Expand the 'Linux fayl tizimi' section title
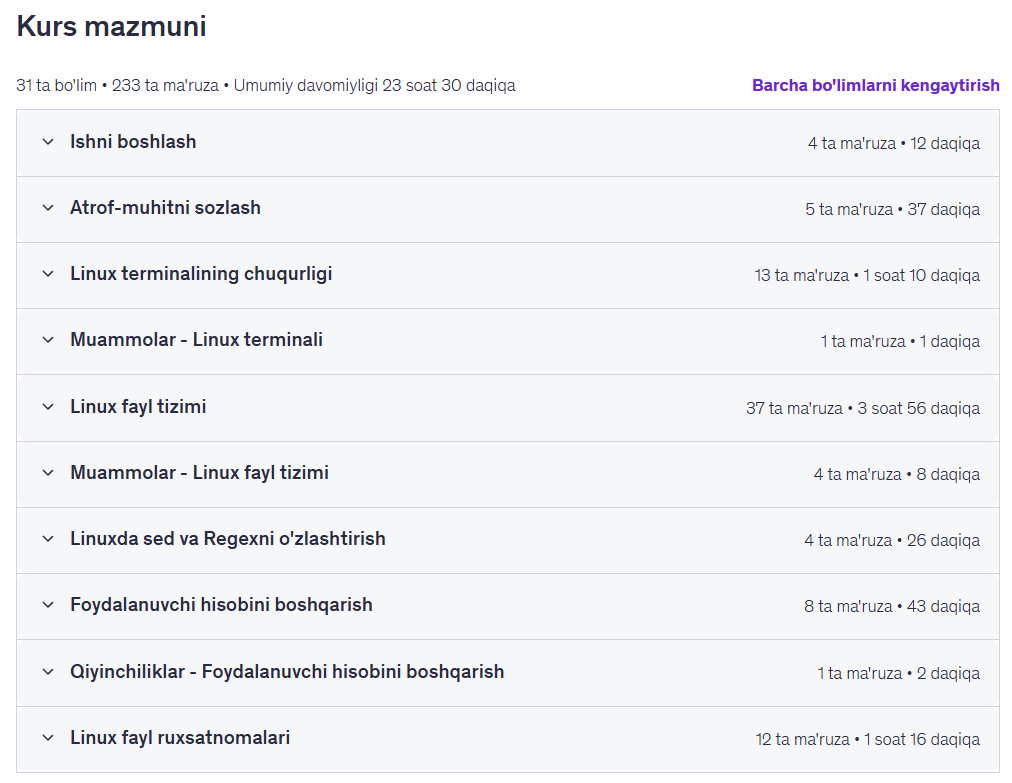Viewport: 1012px width, 783px height. 138,407
